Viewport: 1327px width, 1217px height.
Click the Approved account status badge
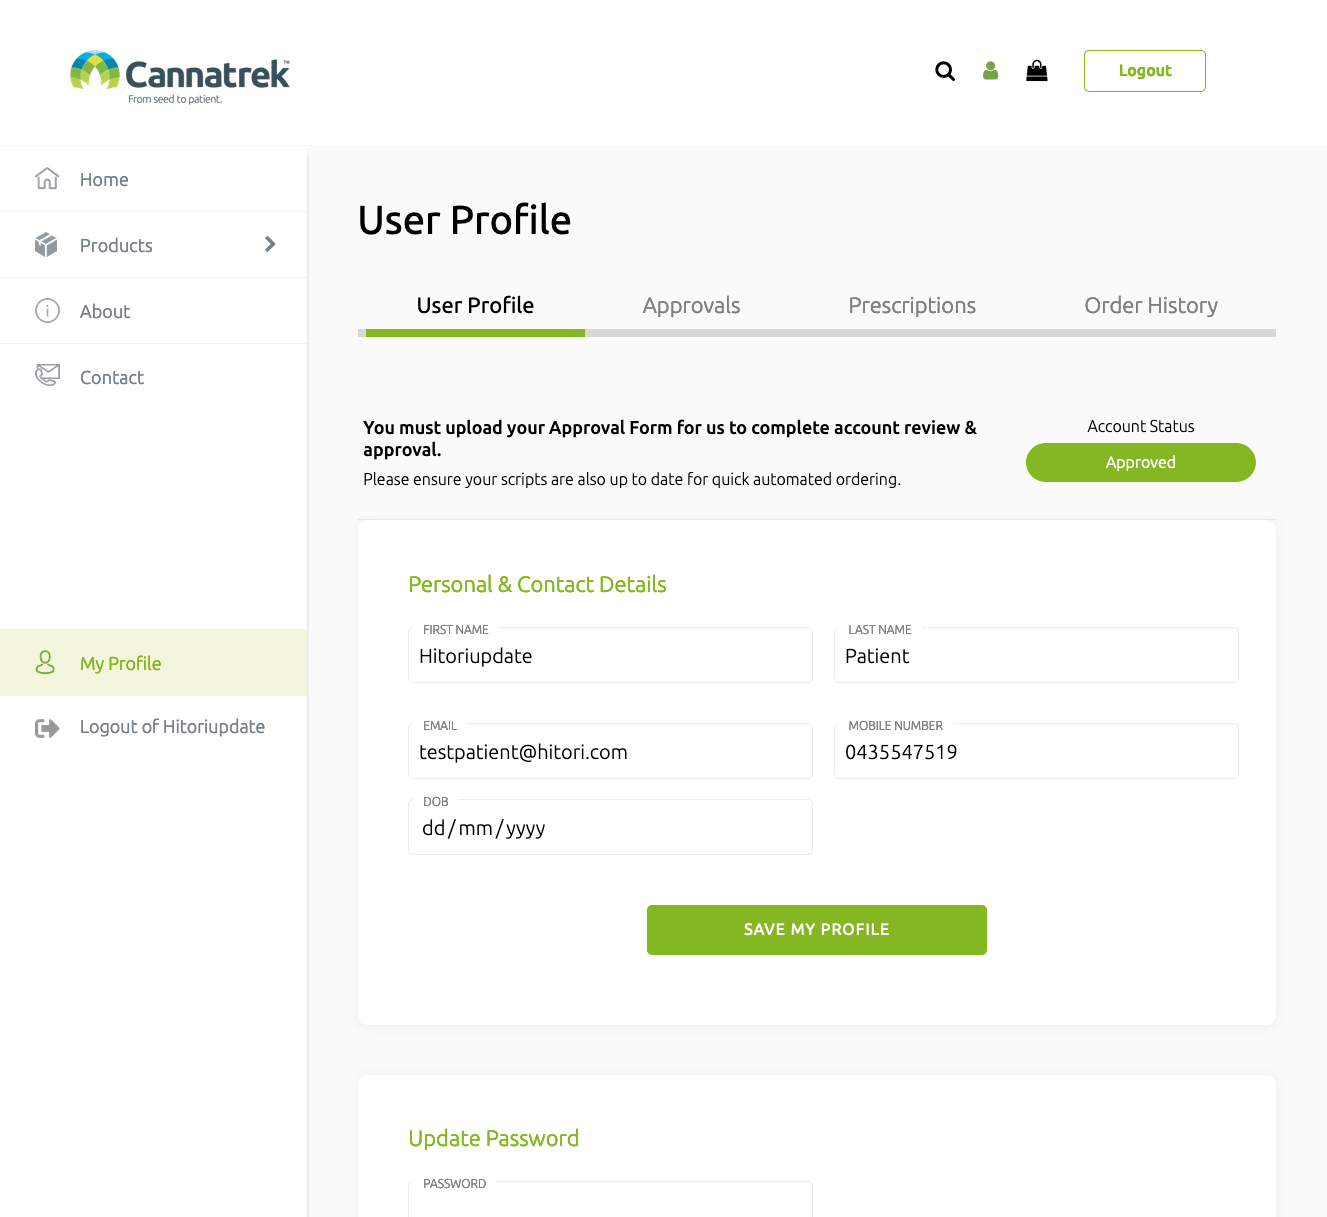[1141, 463]
